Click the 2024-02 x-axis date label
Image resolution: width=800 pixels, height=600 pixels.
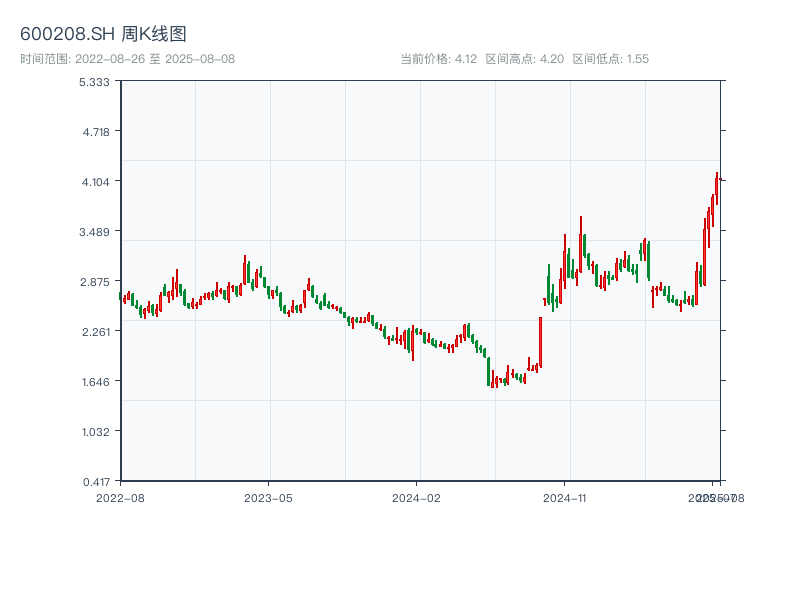click(x=416, y=497)
